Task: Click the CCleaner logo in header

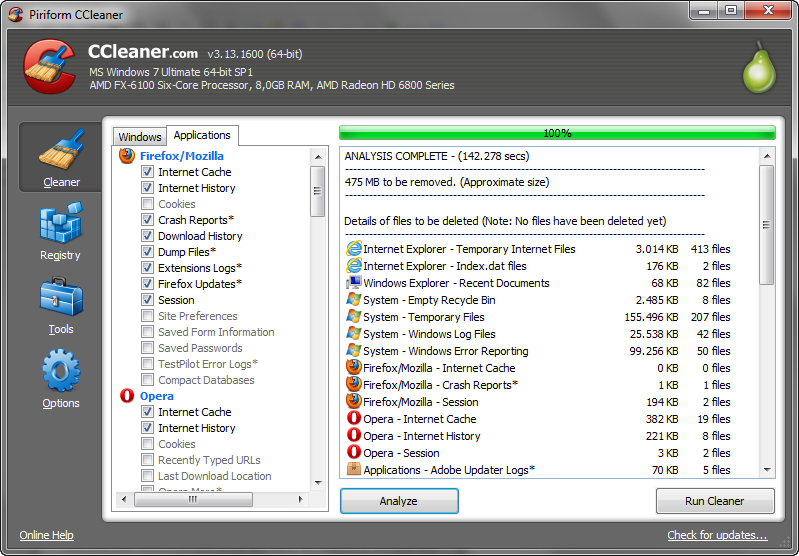Action: click(49, 67)
